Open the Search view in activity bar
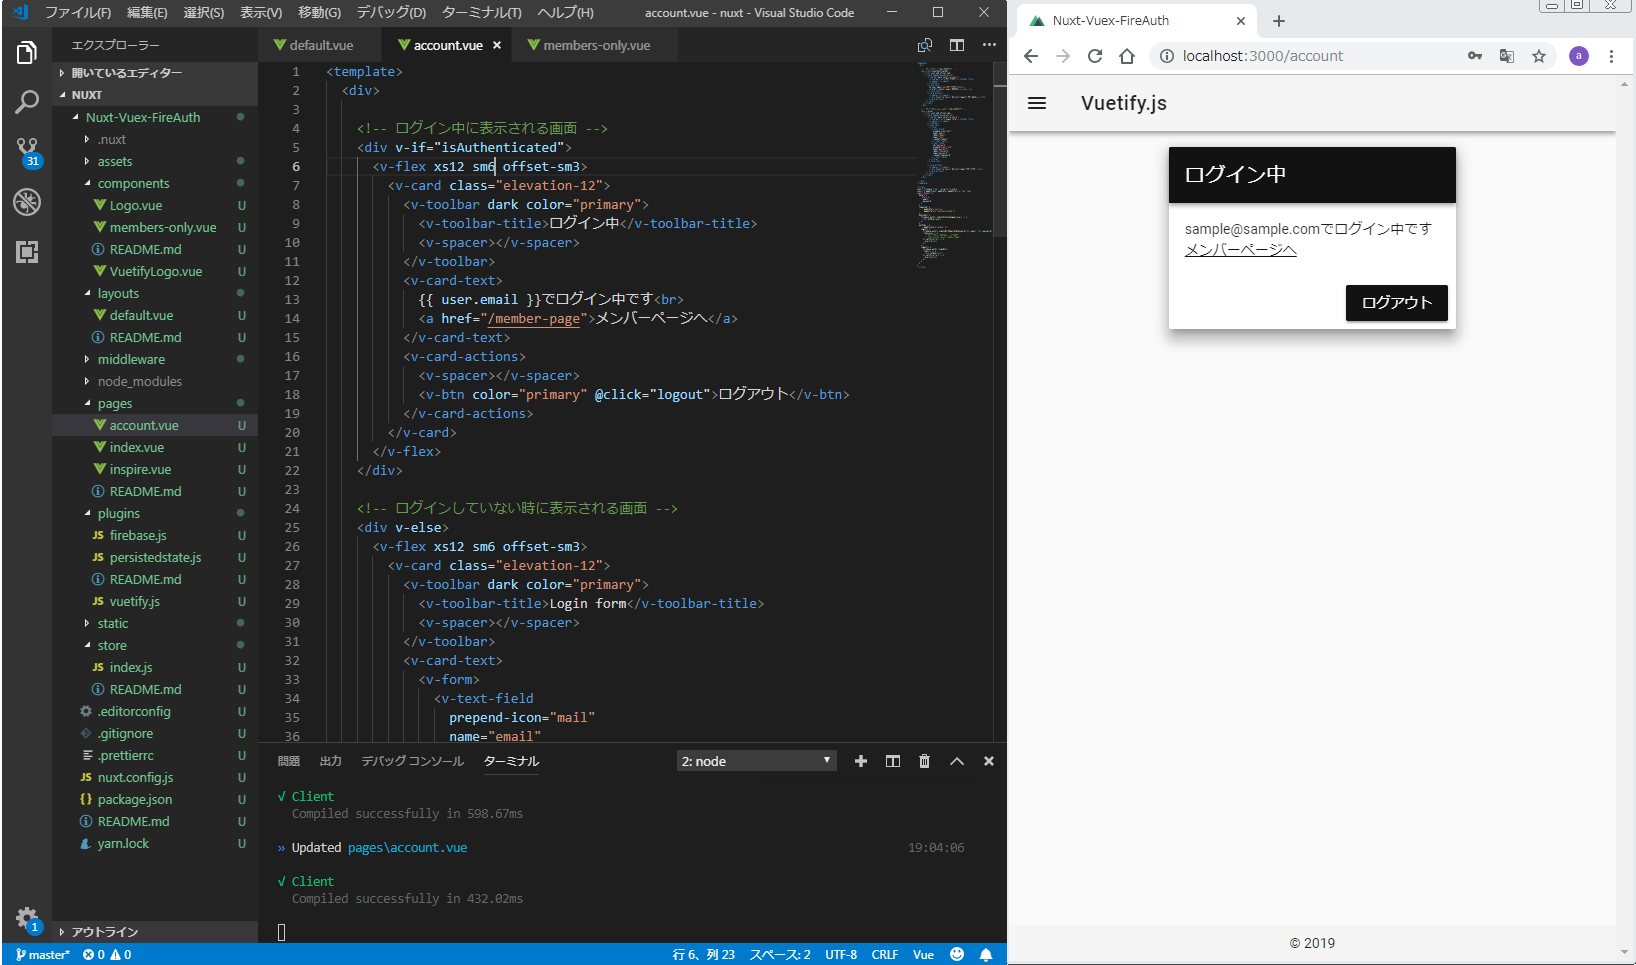Image resolution: width=1636 pixels, height=965 pixels. (27, 101)
